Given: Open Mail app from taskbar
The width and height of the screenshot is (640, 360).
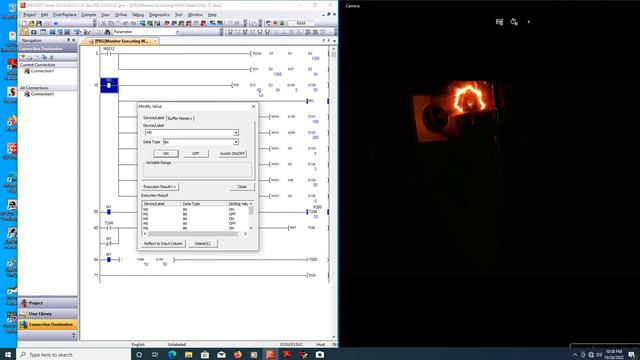Looking at the screenshot, I should [221, 354].
